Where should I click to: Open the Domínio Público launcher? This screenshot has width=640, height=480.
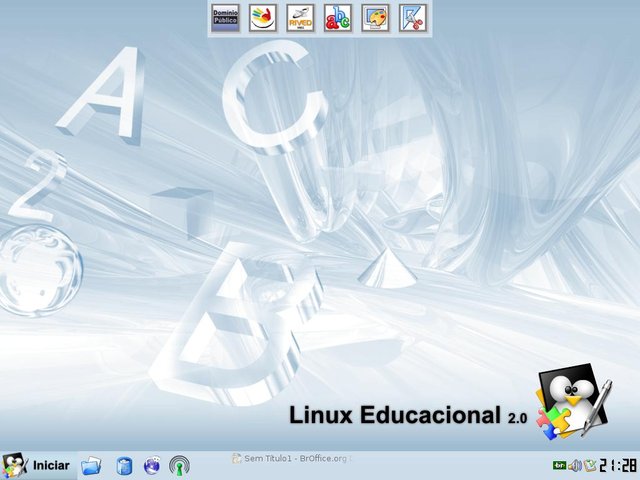(x=225, y=18)
